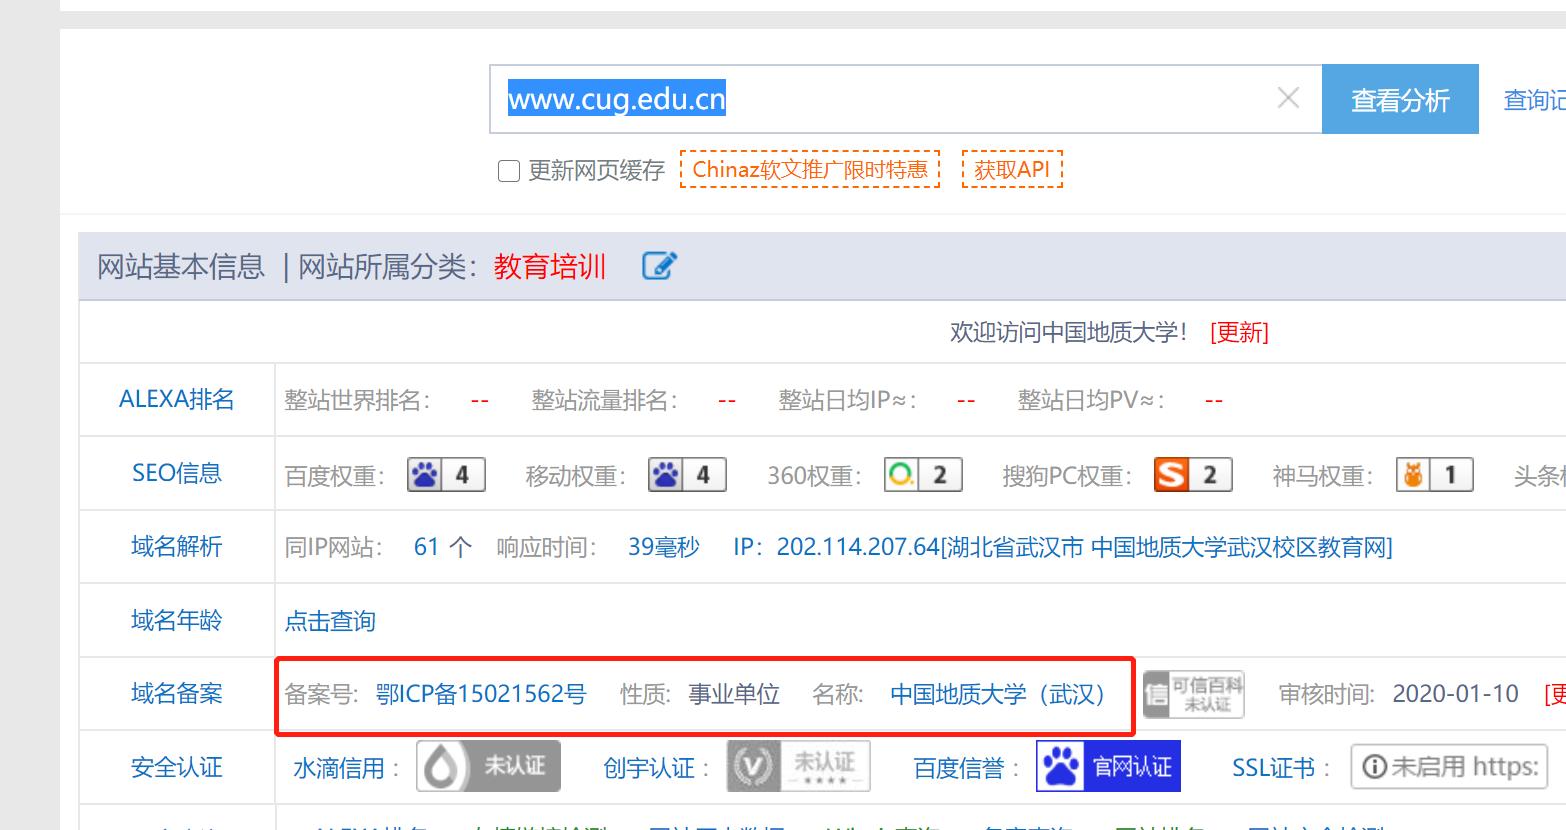This screenshot has height=830, width=1566.
Task: Click the 水滴信用 未认证 badge
Action: click(x=488, y=766)
